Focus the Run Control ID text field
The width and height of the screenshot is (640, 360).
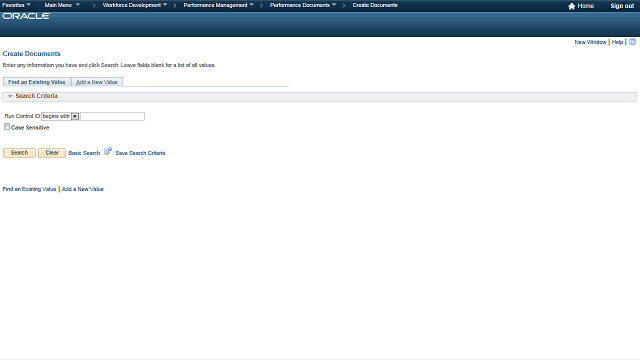click(112, 116)
